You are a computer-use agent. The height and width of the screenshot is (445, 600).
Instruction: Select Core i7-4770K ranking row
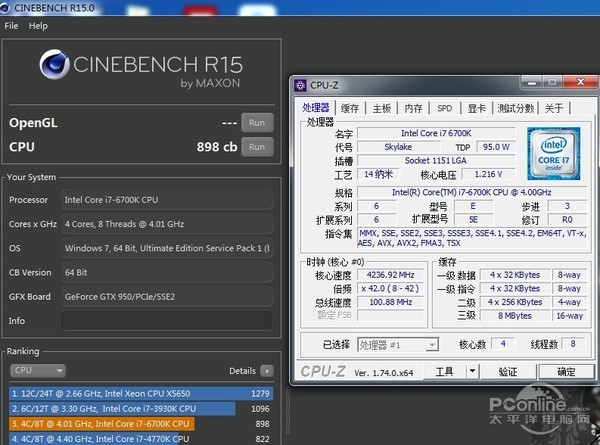(x=141, y=439)
